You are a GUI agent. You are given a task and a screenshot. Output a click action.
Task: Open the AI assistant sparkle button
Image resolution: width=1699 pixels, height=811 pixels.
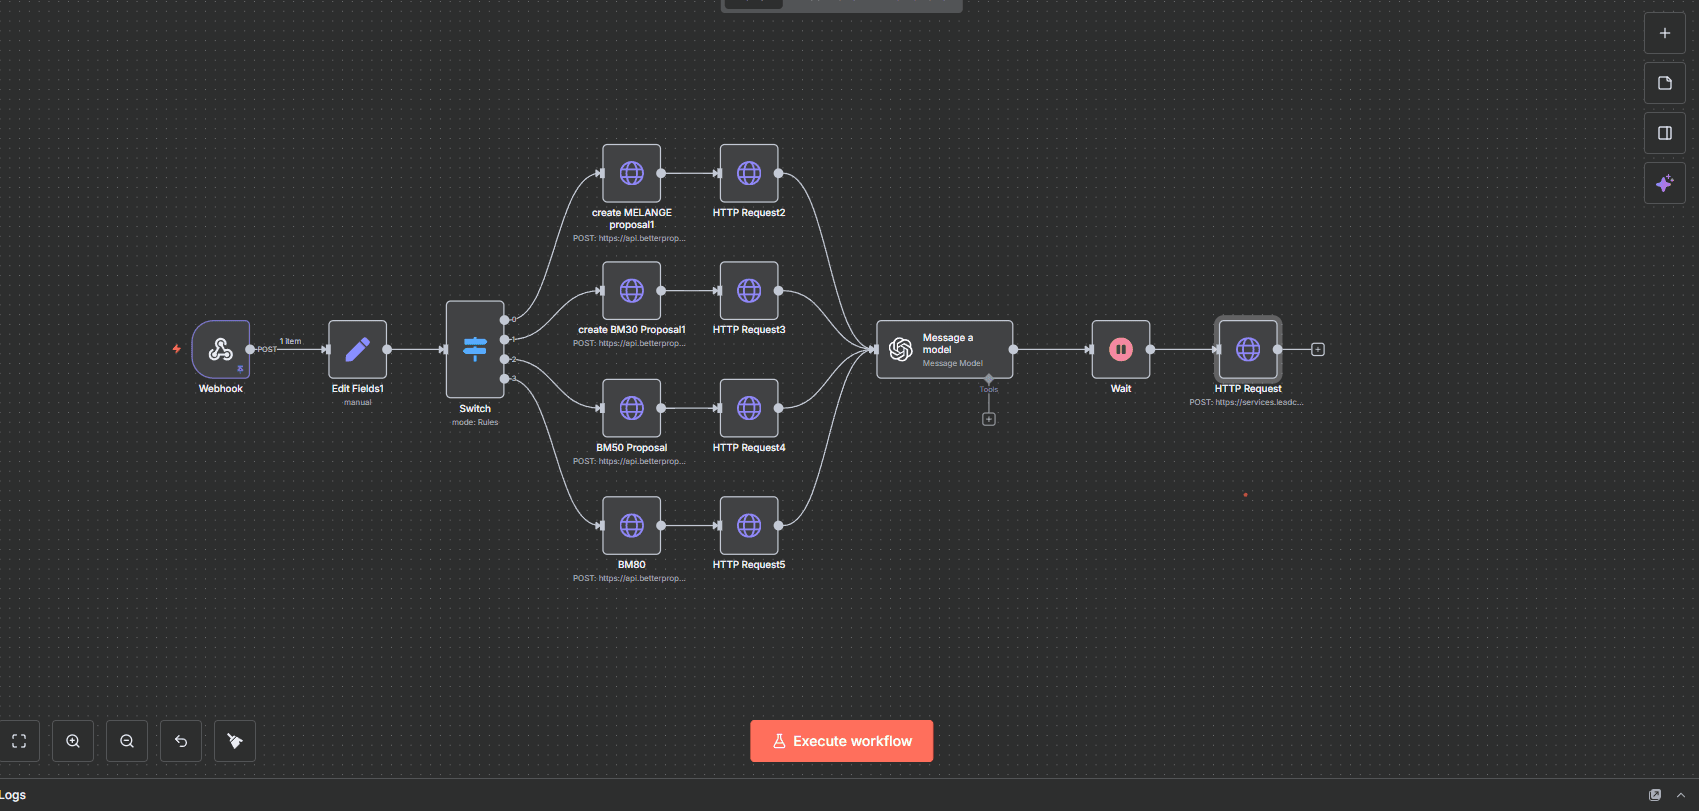(x=1665, y=183)
